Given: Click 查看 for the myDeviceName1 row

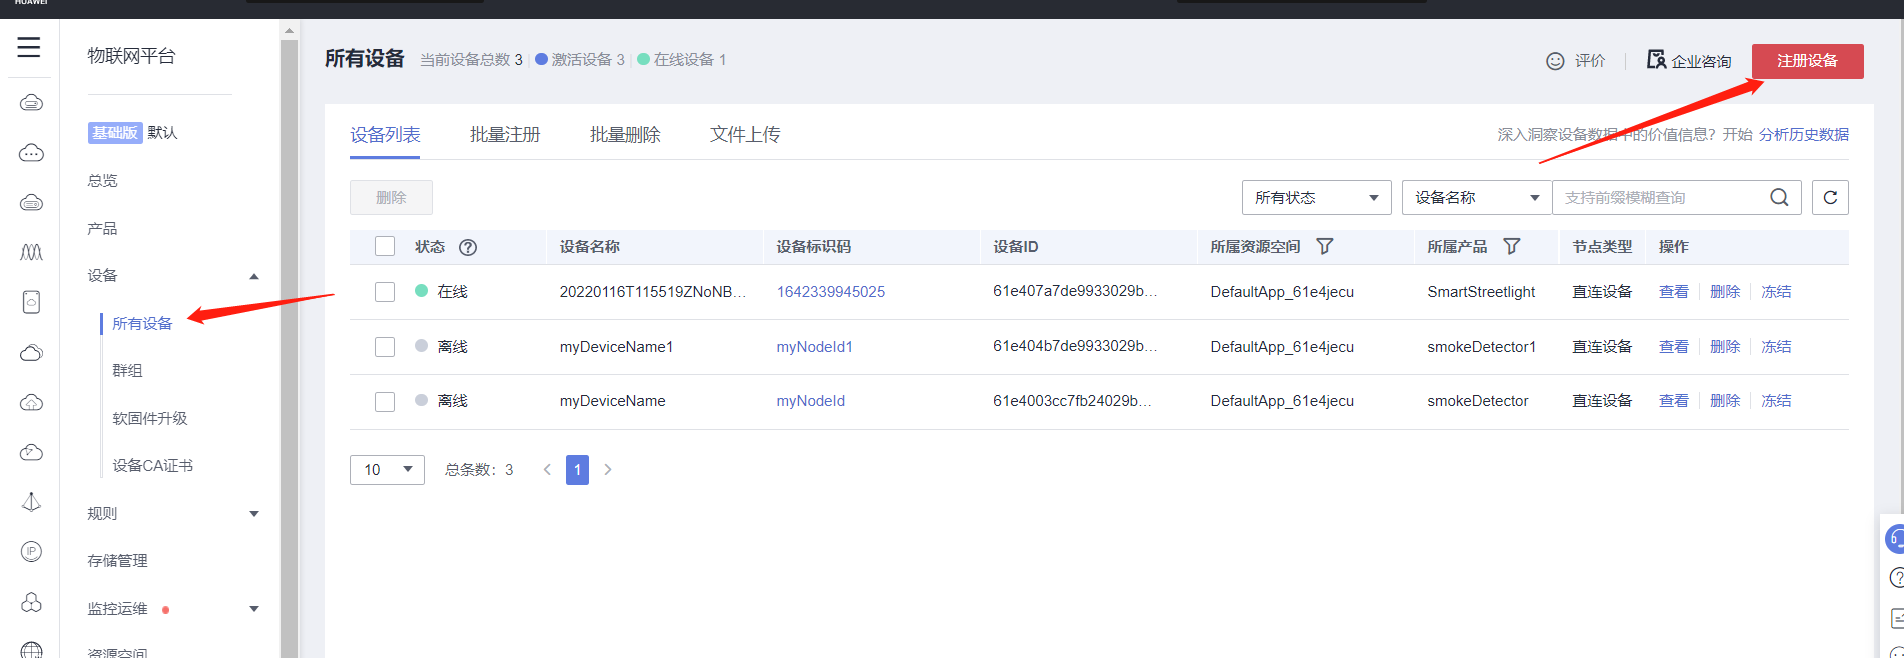Looking at the screenshot, I should [1673, 347].
